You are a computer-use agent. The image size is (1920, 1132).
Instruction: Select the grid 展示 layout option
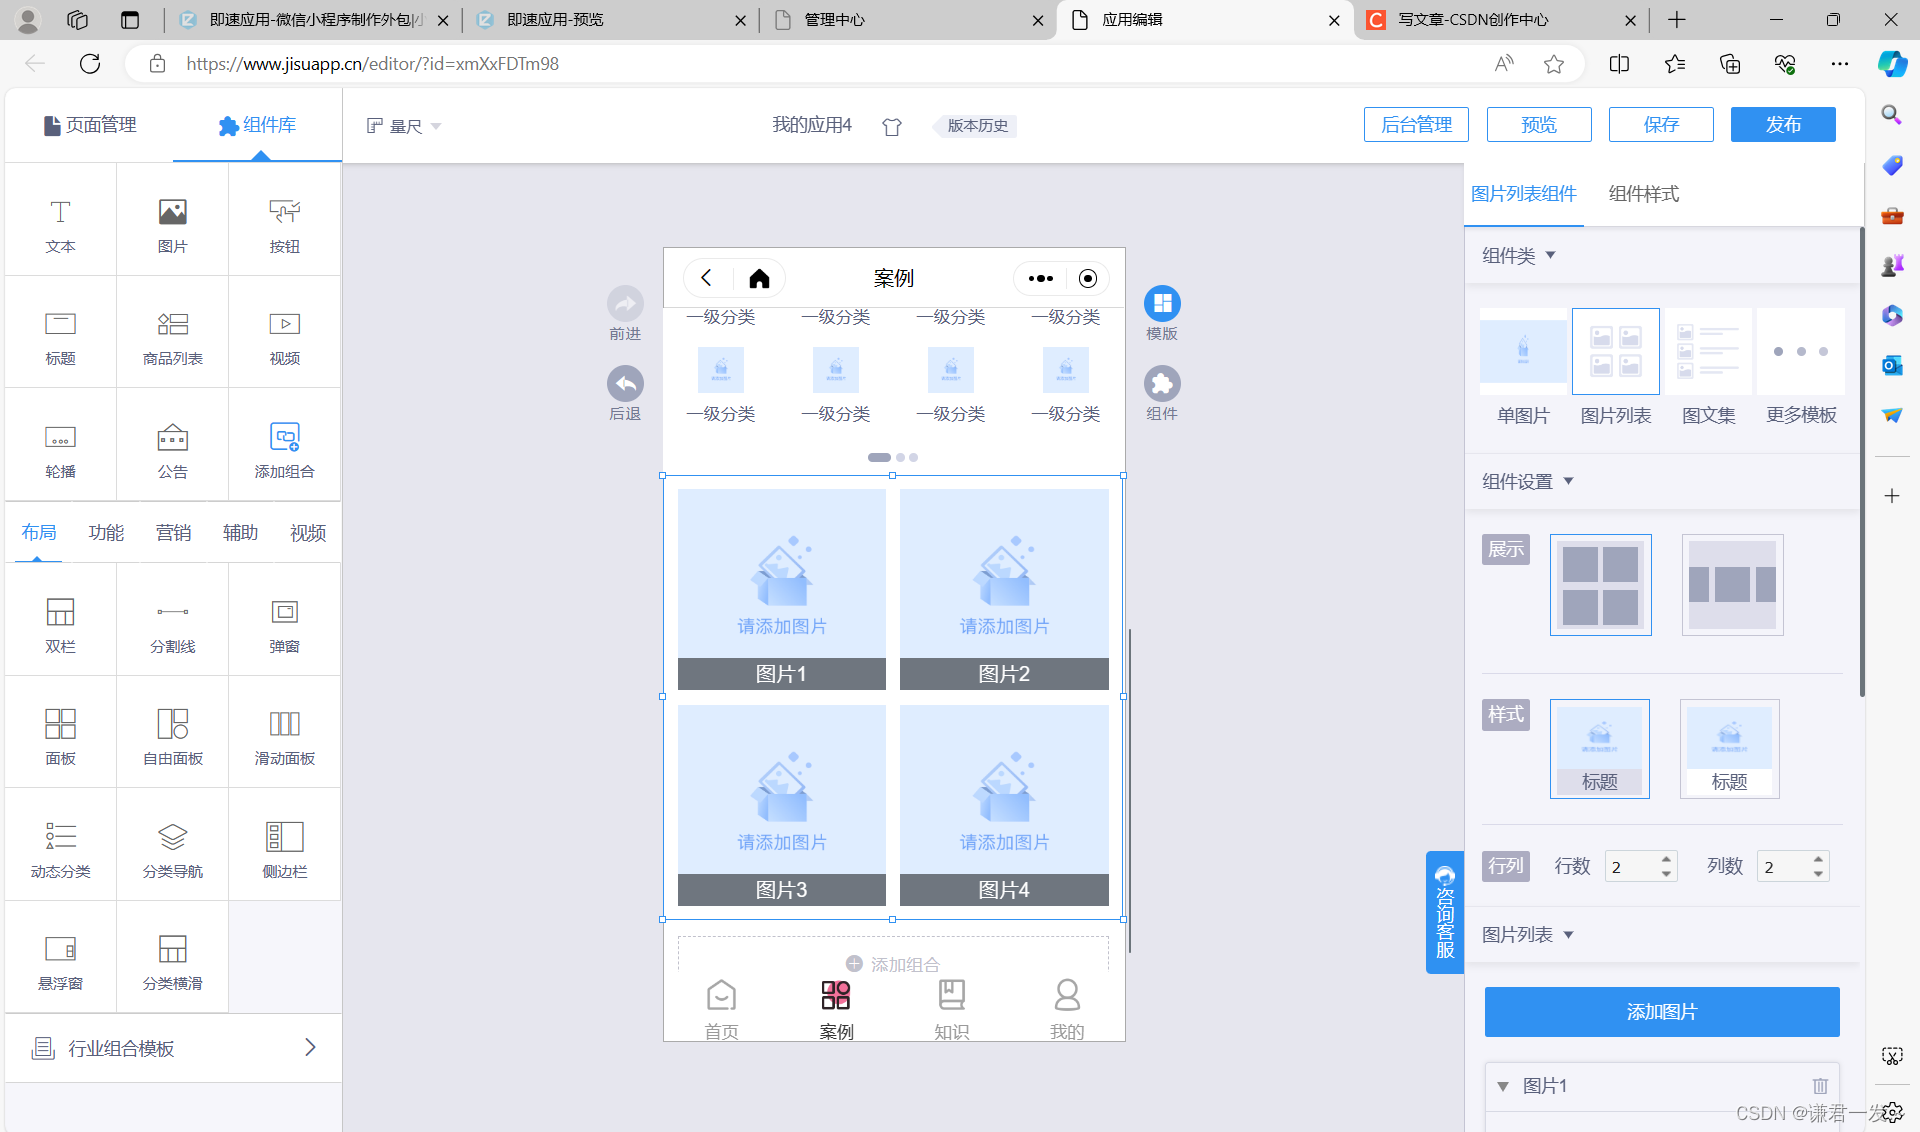[x=1600, y=585]
